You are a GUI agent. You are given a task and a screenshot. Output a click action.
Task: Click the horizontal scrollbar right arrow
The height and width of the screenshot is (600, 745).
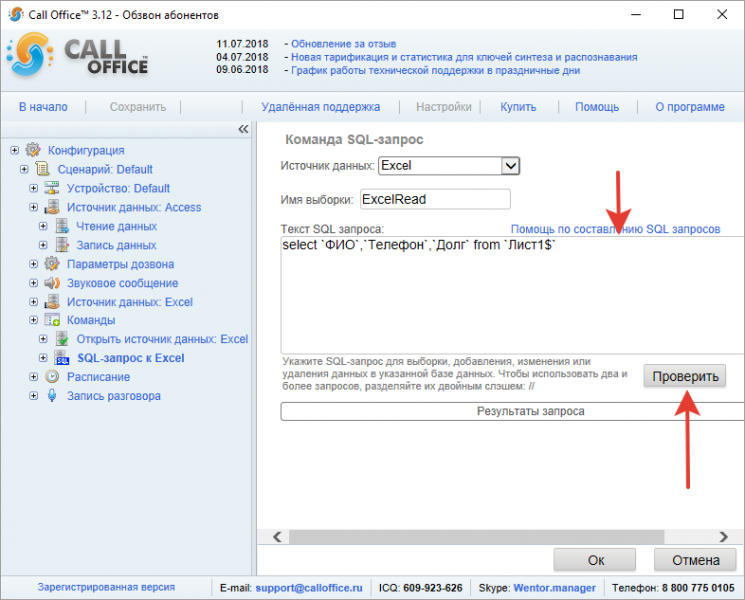pyautogui.click(x=724, y=537)
